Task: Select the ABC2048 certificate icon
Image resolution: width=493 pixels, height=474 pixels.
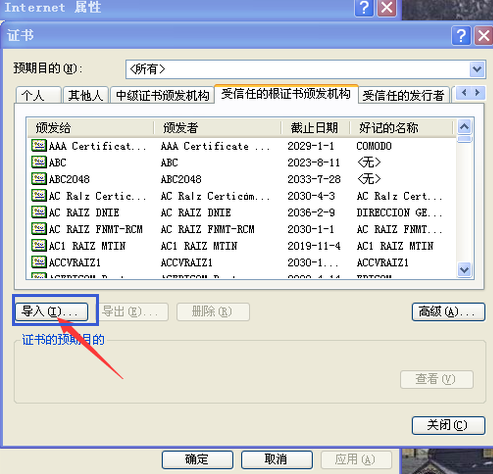Action: pyautogui.click(x=39, y=179)
